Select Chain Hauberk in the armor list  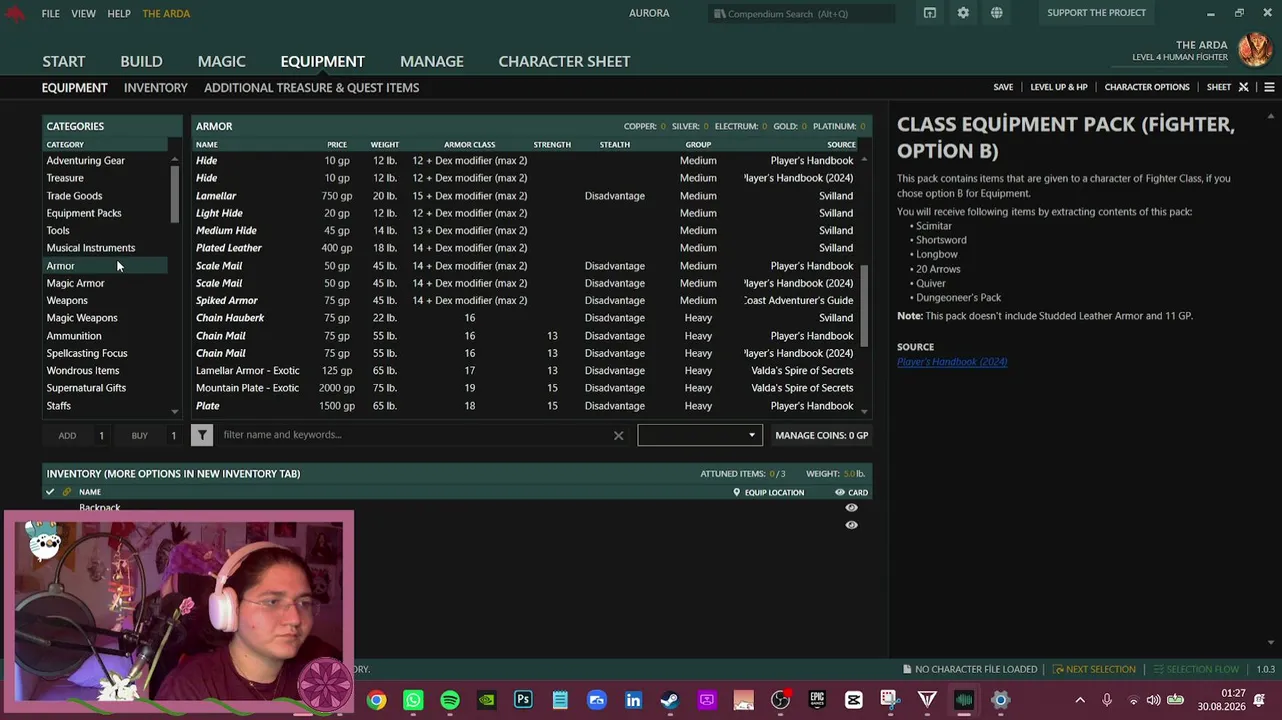(x=527, y=318)
